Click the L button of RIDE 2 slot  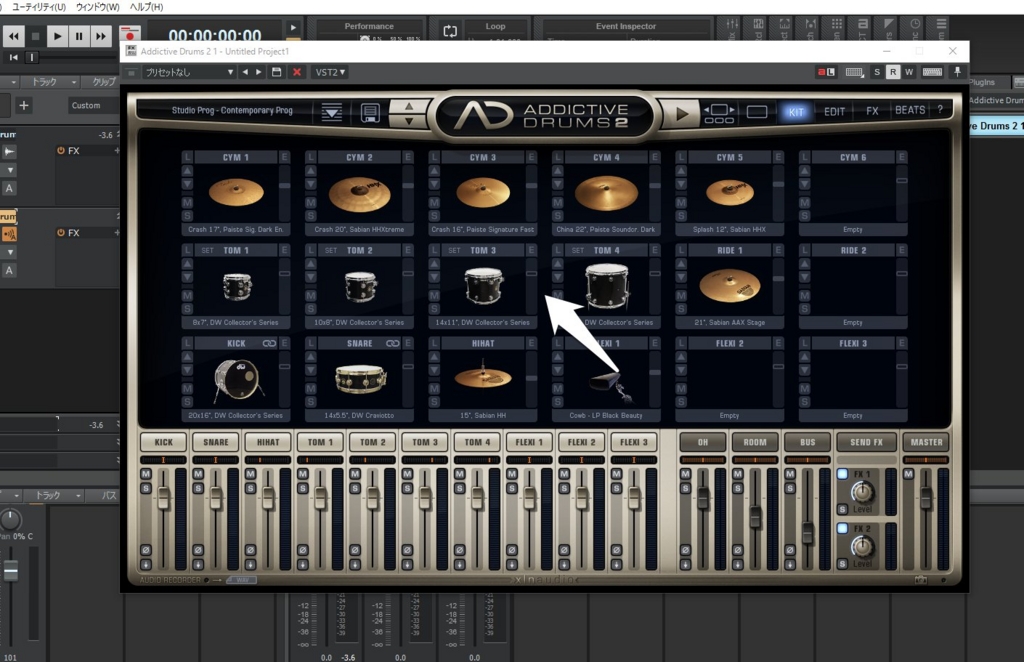tap(805, 250)
